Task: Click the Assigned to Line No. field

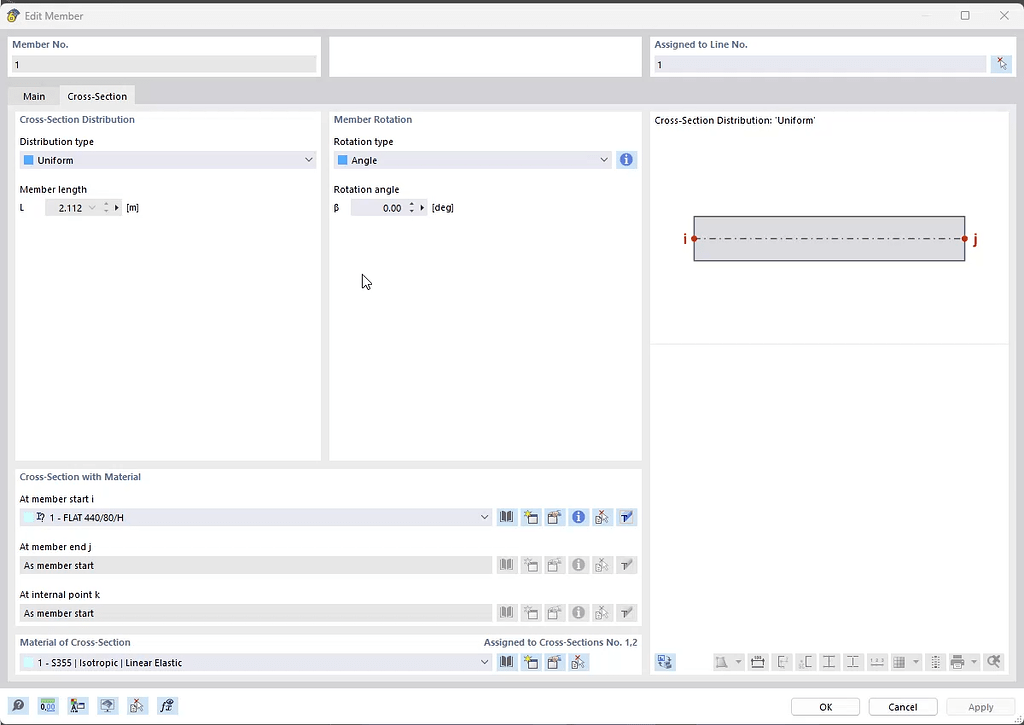Action: coord(819,63)
